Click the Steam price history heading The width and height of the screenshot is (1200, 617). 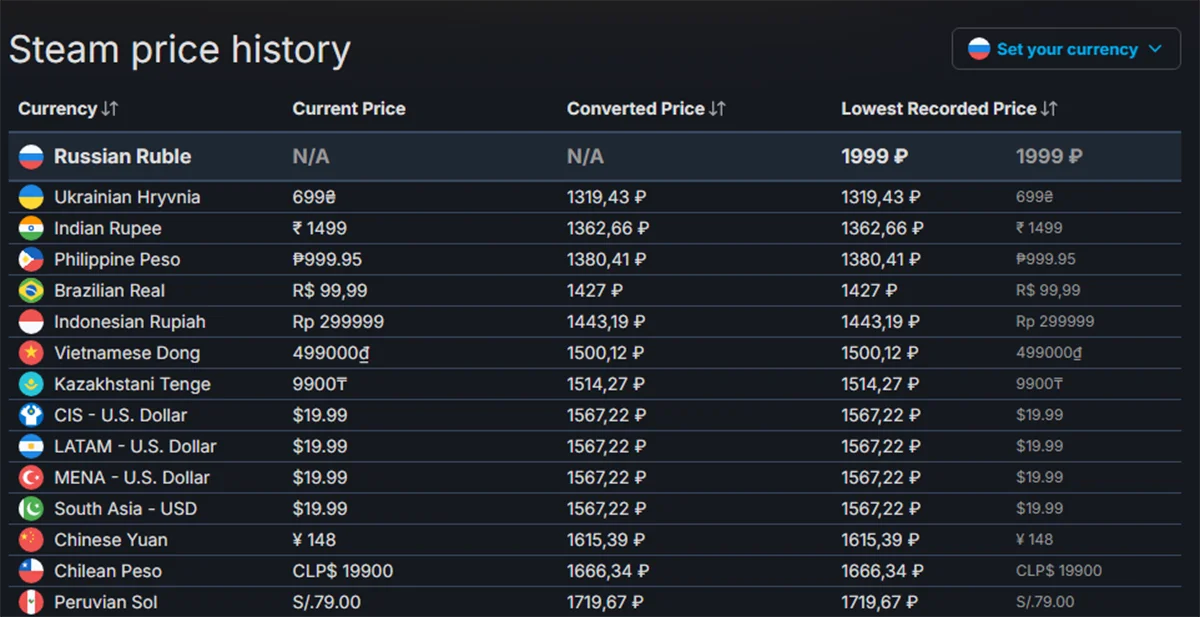point(180,49)
